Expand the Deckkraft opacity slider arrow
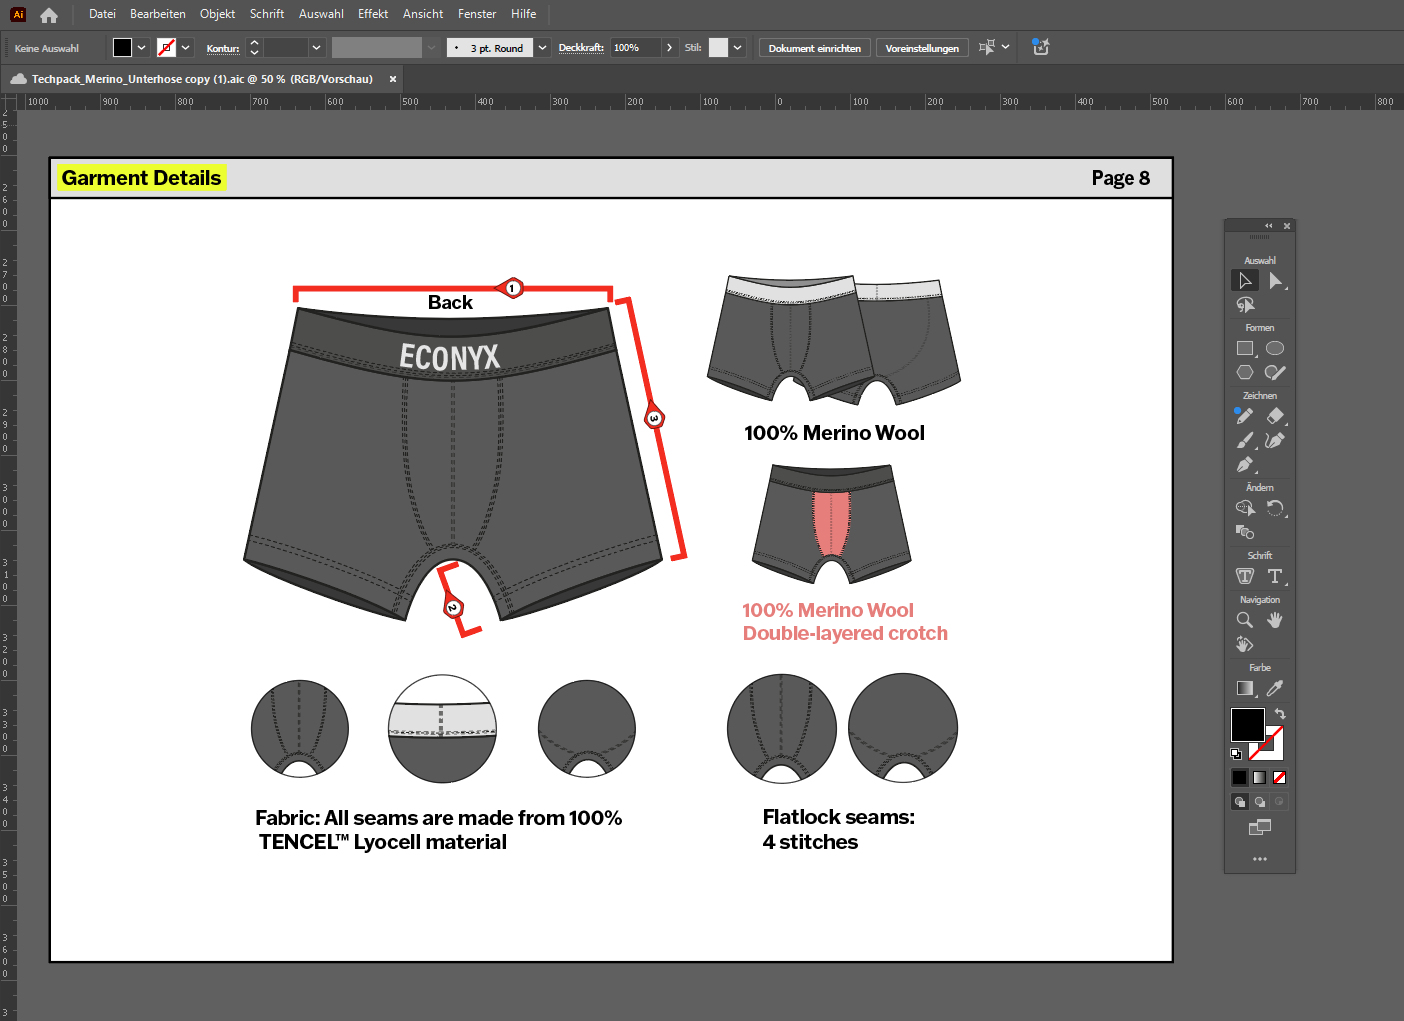1404x1021 pixels. (670, 48)
